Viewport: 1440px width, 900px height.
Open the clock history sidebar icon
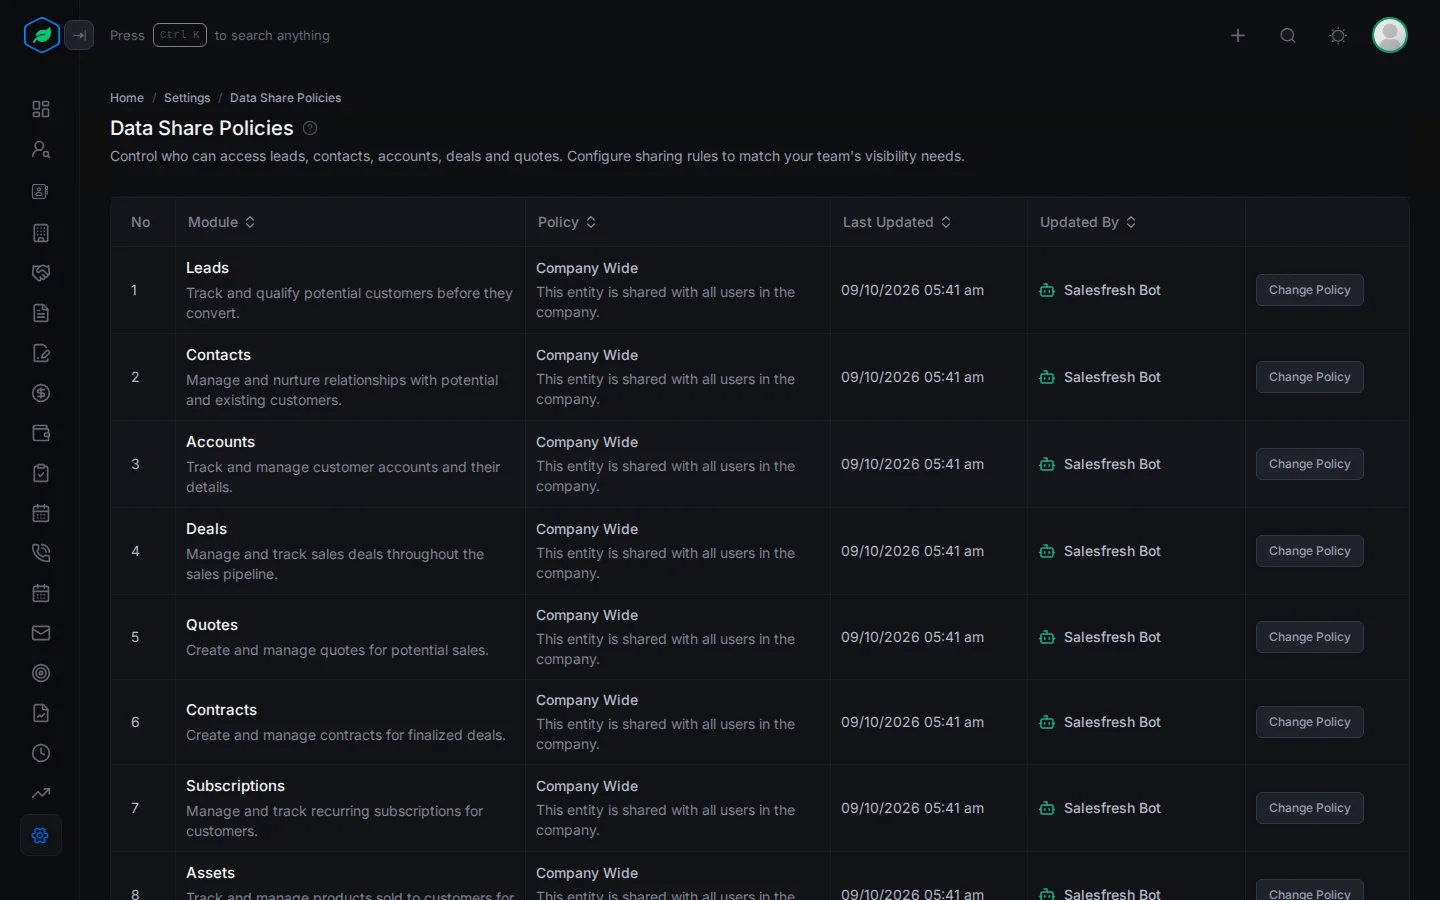click(x=41, y=753)
